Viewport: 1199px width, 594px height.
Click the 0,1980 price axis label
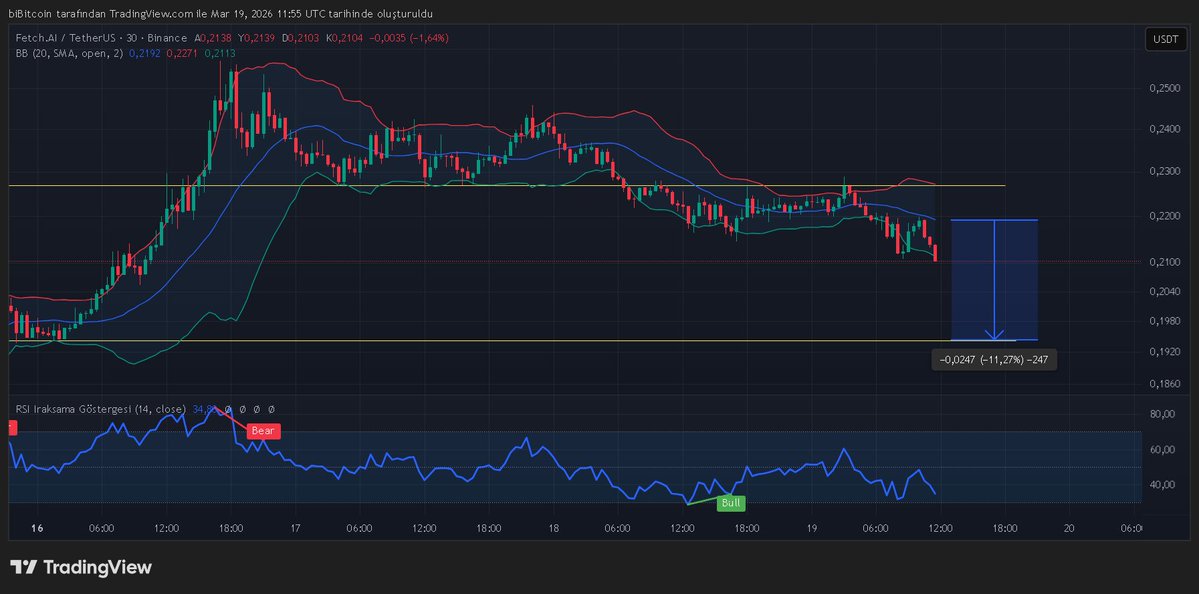[x=1165, y=321]
